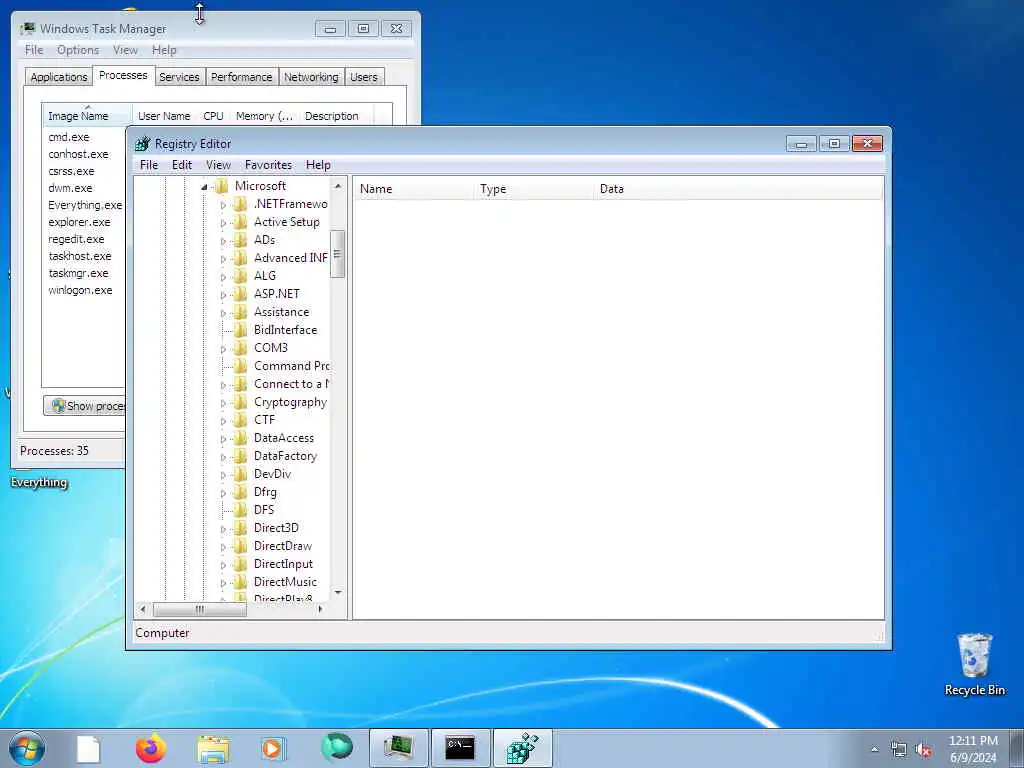Select explorer.exe in the process list
Viewport: 1024px width, 768px height.
point(79,222)
